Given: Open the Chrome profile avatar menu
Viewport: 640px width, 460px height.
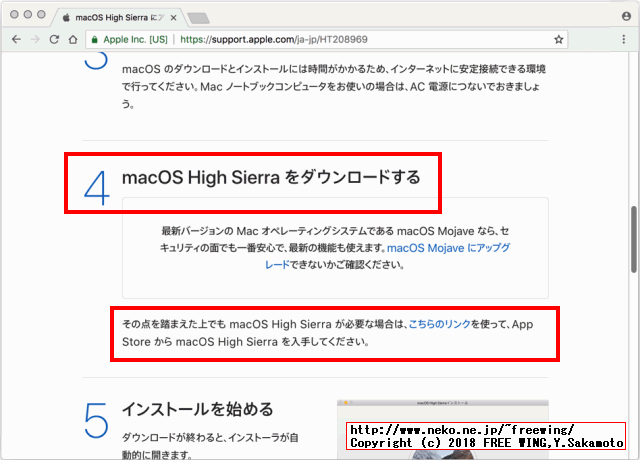Looking at the screenshot, I should coord(626,16).
